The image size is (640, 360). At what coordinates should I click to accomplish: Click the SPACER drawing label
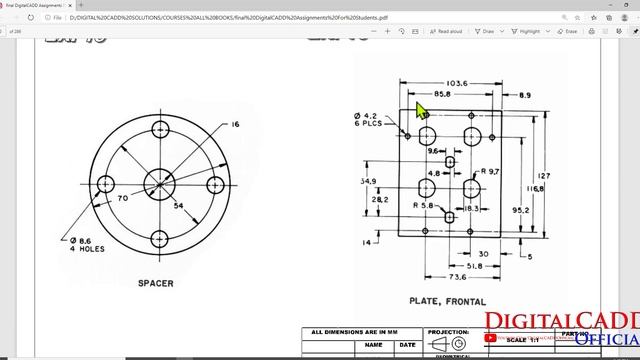(156, 283)
